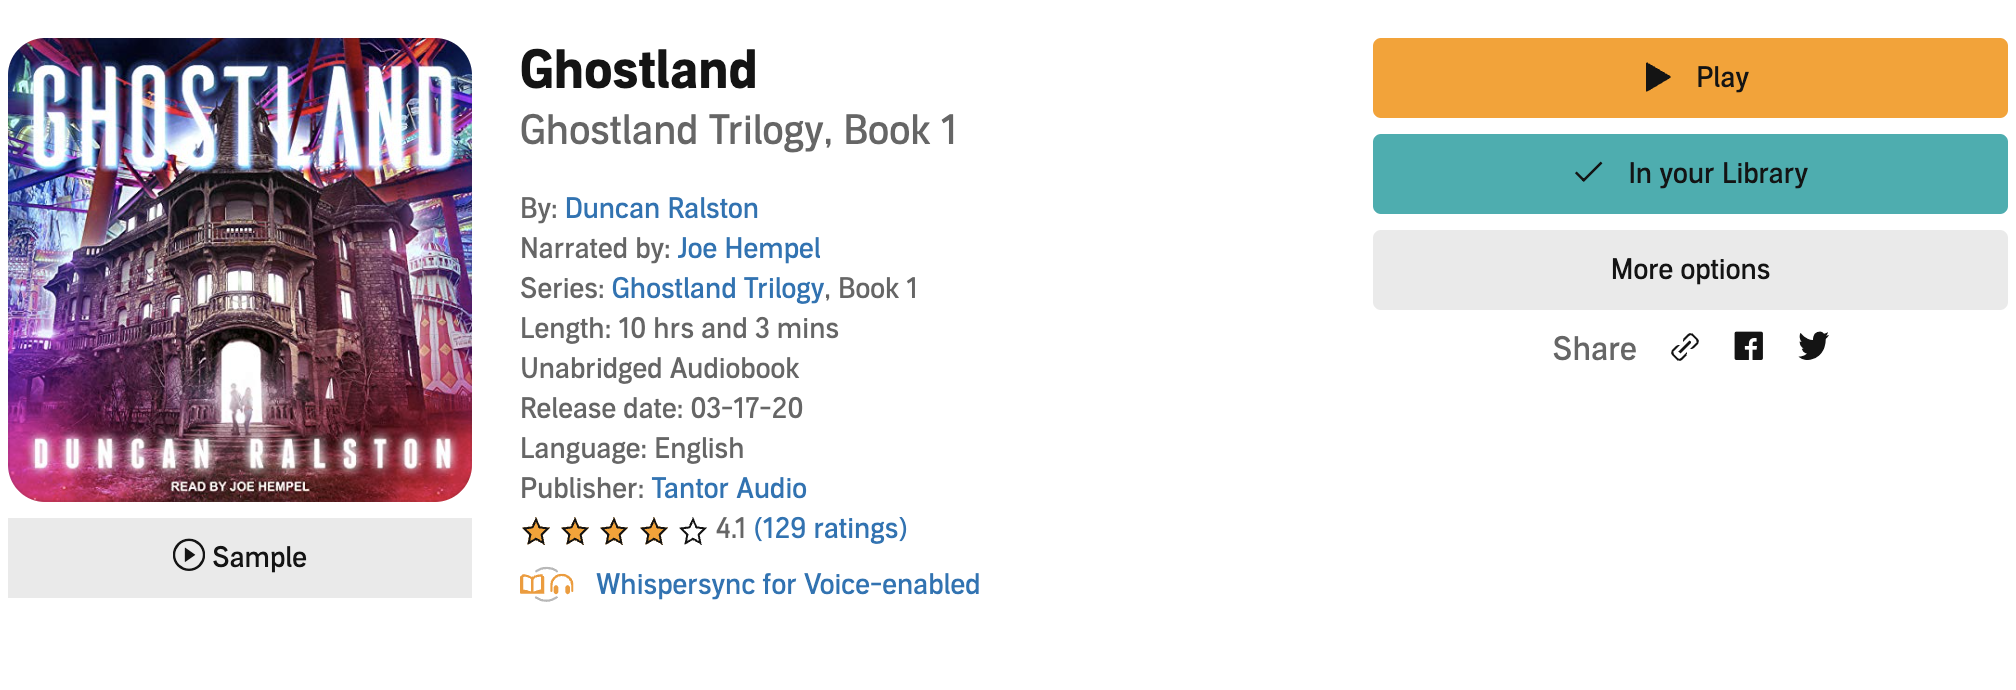The image size is (2016, 690).
Task: Open publisher Tantor Audio link
Action: [x=728, y=488]
